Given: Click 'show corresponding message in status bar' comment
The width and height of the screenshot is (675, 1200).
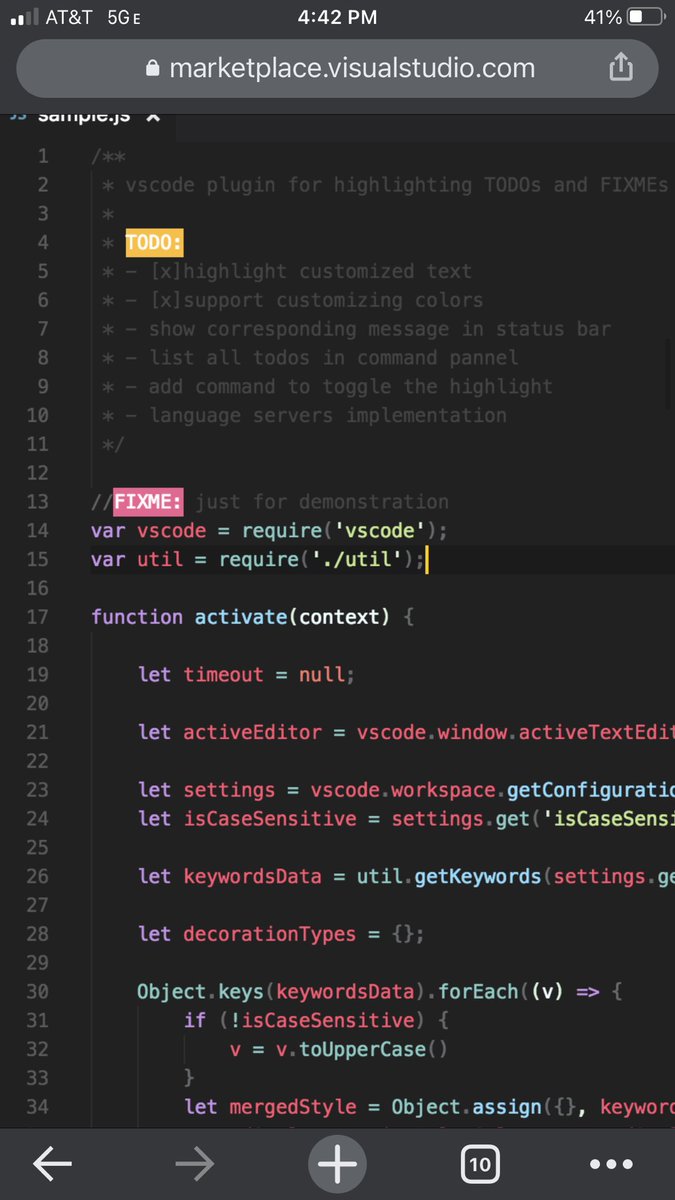Looking at the screenshot, I should (379, 329).
